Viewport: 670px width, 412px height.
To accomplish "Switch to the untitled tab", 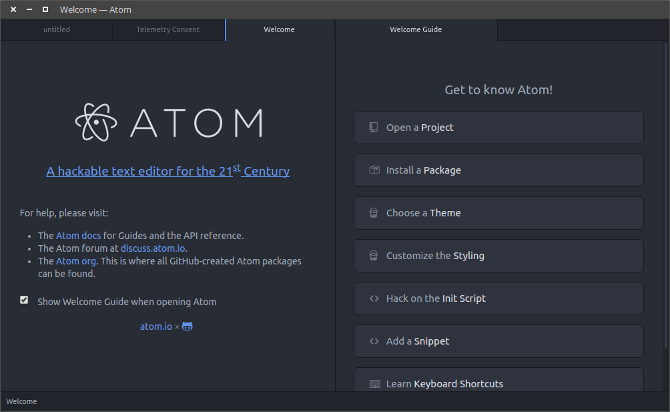I will (57, 29).
